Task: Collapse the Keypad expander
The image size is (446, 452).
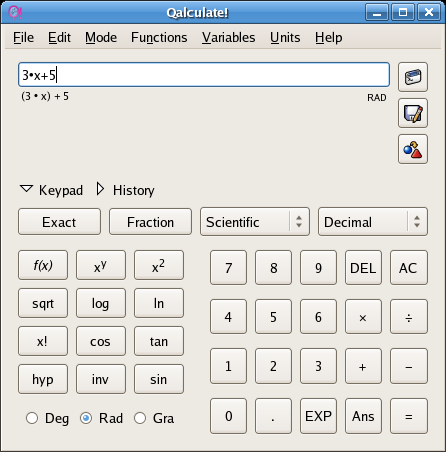Action: pyautogui.click(x=51, y=190)
